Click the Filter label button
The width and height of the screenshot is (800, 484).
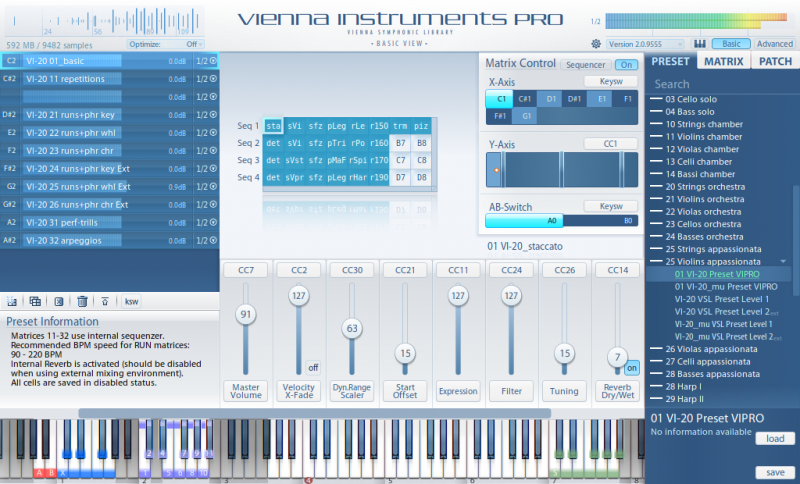click(511, 391)
